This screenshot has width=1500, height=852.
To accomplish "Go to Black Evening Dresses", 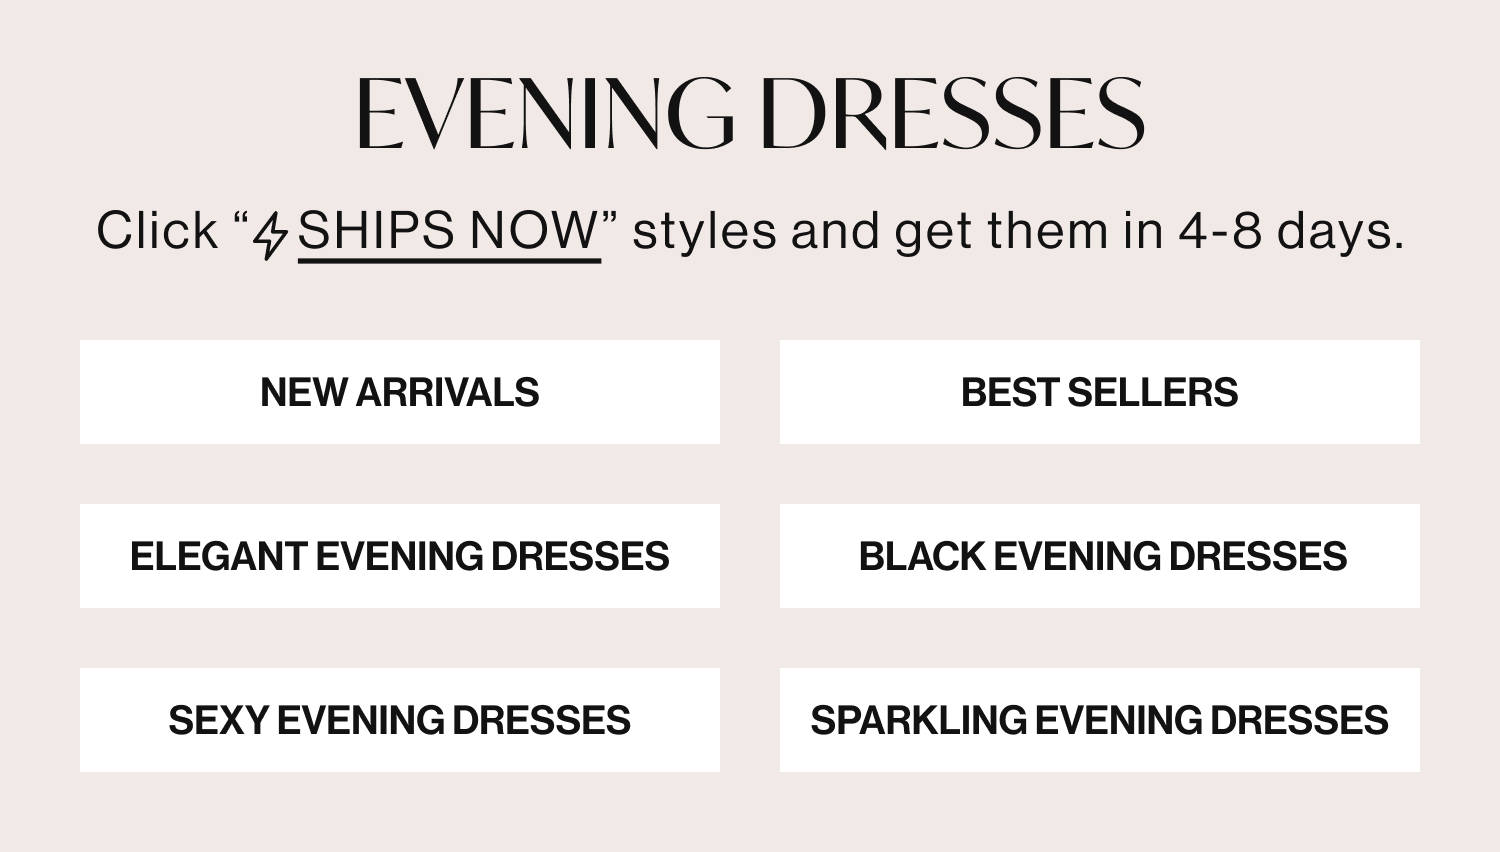I will tap(1099, 556).
